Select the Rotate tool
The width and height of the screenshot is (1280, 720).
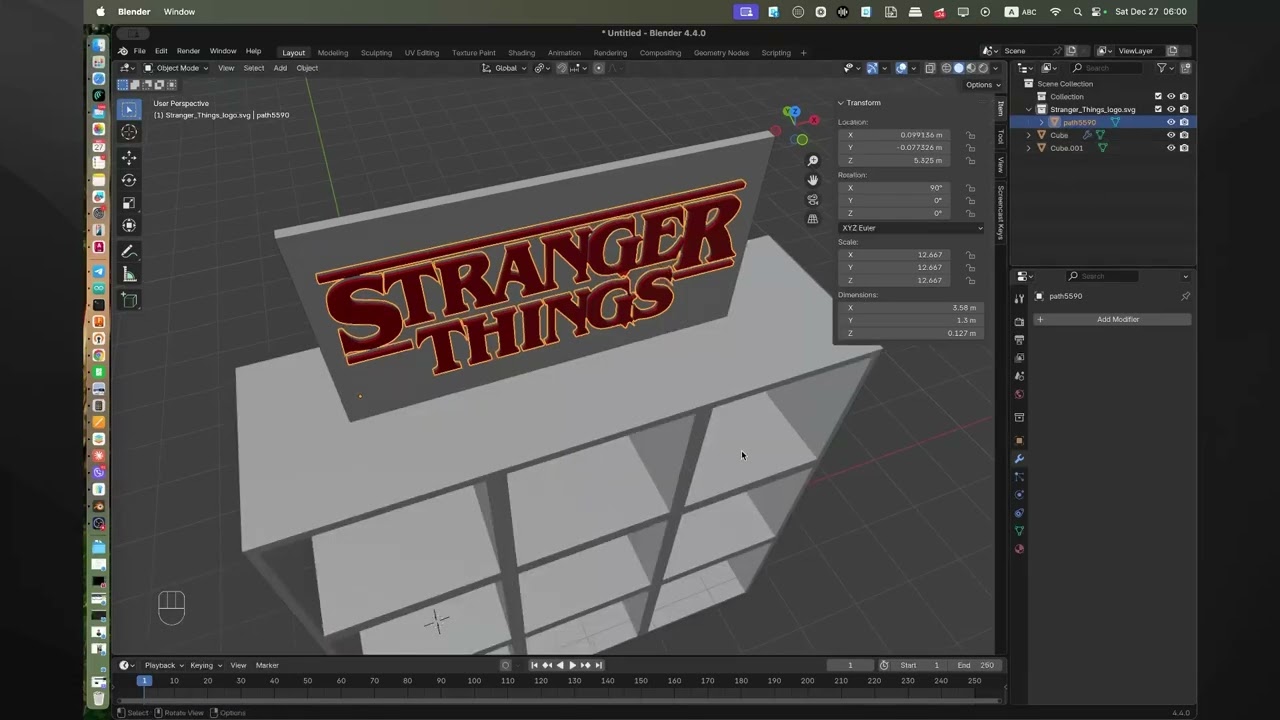click(129, 180)
